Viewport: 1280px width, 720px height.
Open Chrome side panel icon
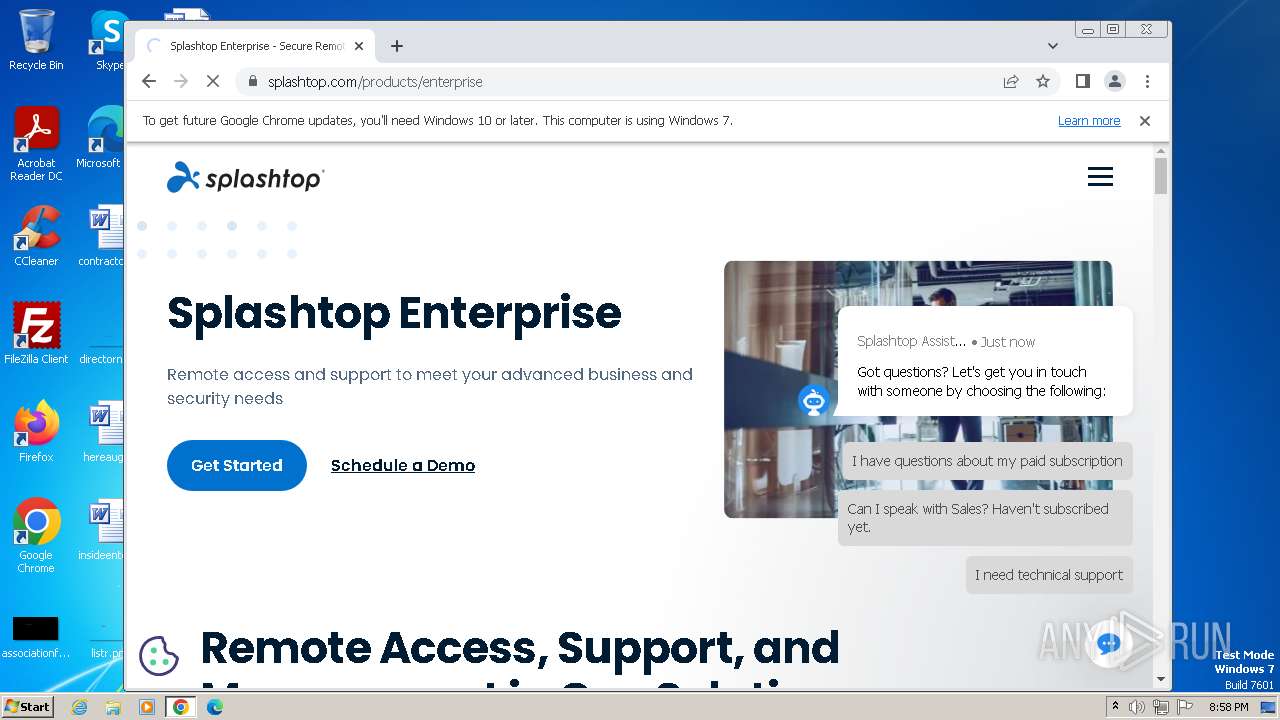[1082, 81]
